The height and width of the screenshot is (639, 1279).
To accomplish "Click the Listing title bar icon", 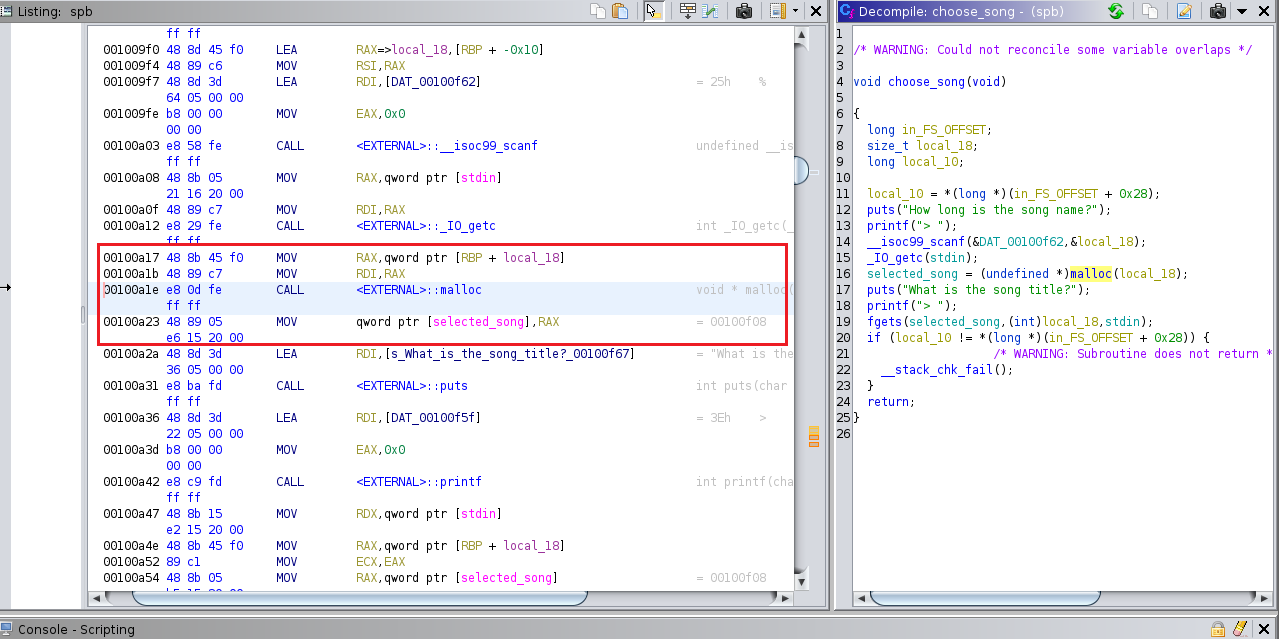I will pos(7,11).
